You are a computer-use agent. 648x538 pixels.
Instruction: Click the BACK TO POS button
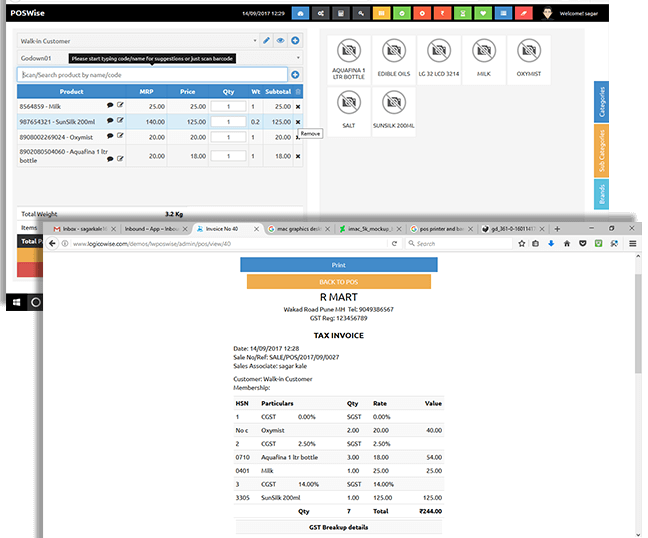[x=338, y=282]
